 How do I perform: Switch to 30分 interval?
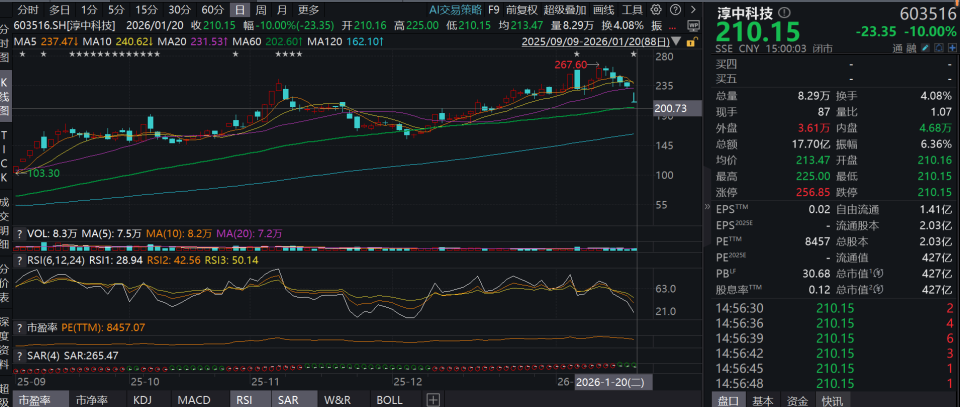(179, 10)
